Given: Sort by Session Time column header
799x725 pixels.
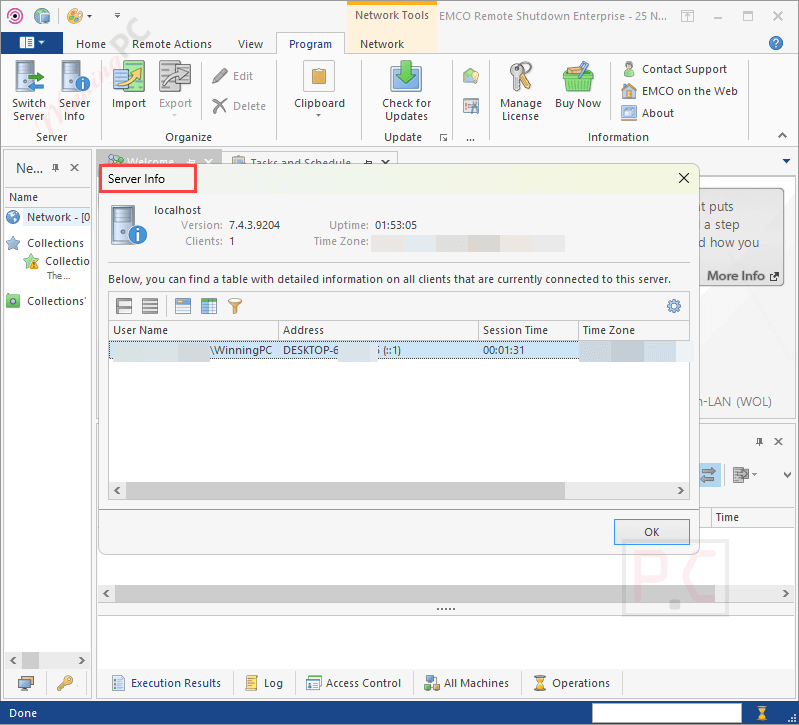Looking at the screenshot, I should (528, 330).
